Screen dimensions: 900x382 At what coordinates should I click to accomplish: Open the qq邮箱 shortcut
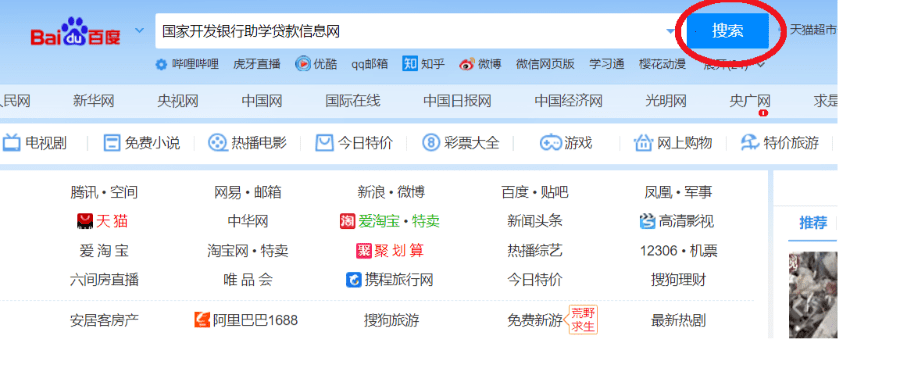(x=370, y=64)
